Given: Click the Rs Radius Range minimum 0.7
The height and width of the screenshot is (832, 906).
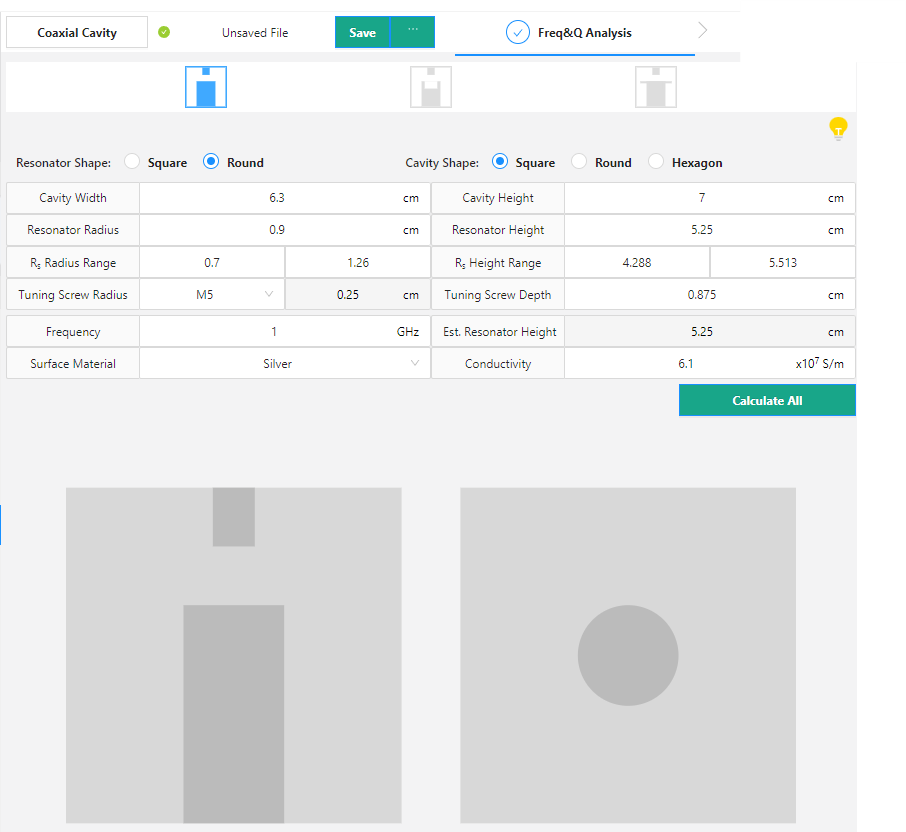Looking at the screenshot, I should 212,262.
